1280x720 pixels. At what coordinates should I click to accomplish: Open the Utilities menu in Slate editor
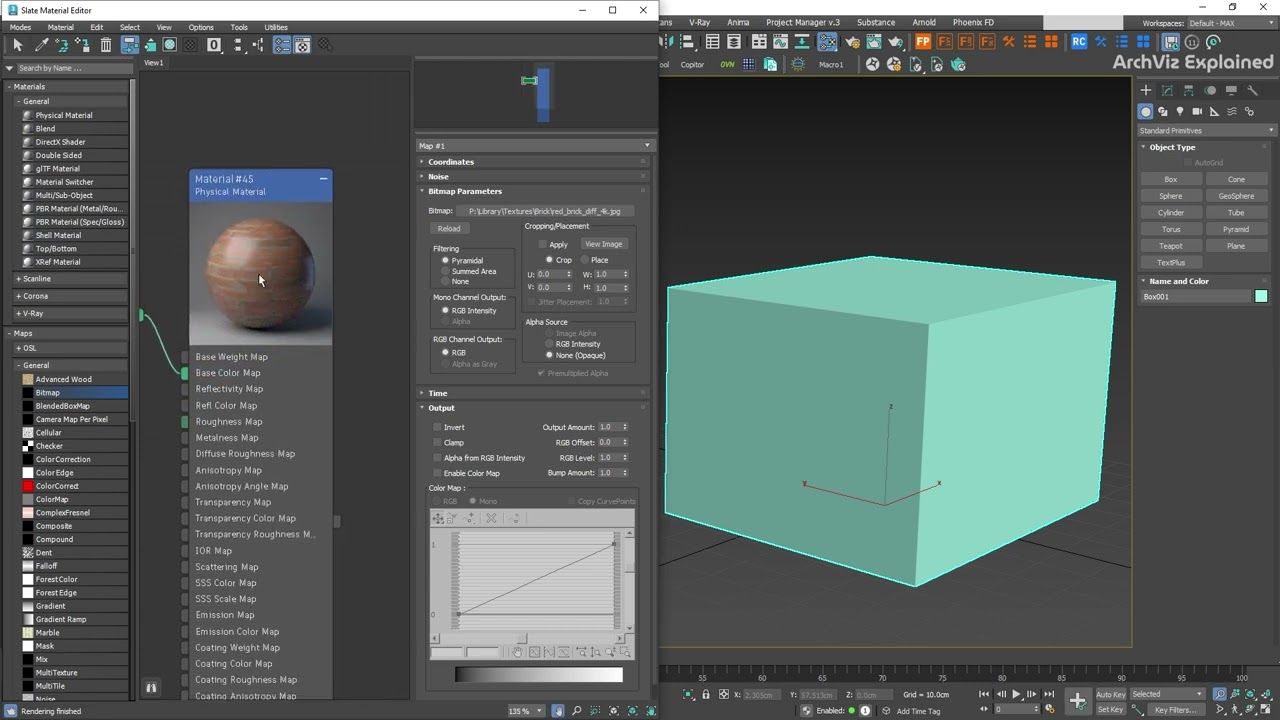pyautogui.click(x=275, y=27)
